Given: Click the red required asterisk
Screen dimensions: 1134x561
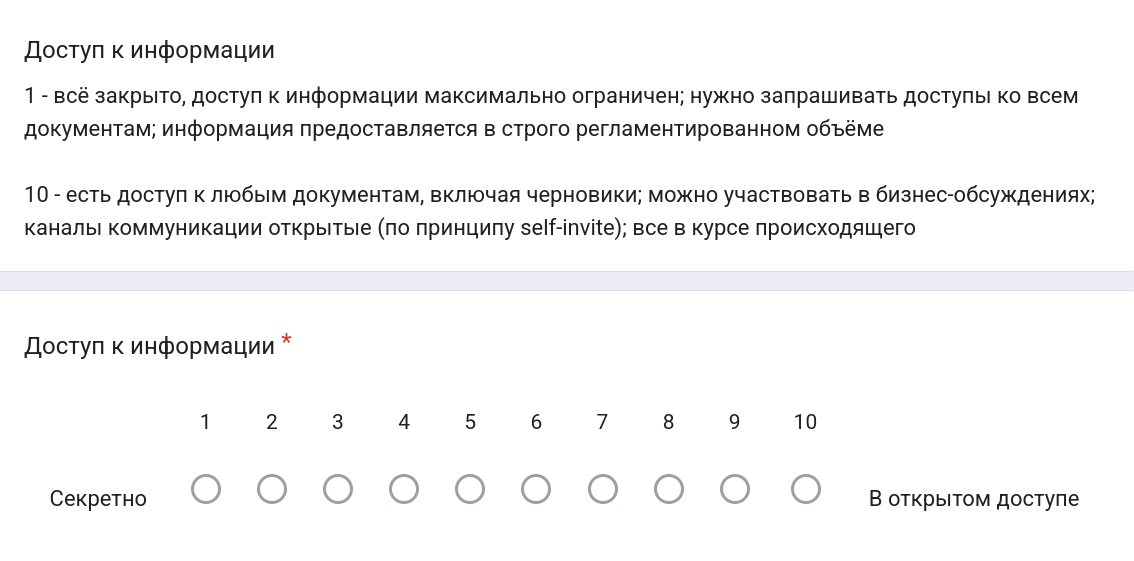Looking at the screenshot, I should point(287,341).
